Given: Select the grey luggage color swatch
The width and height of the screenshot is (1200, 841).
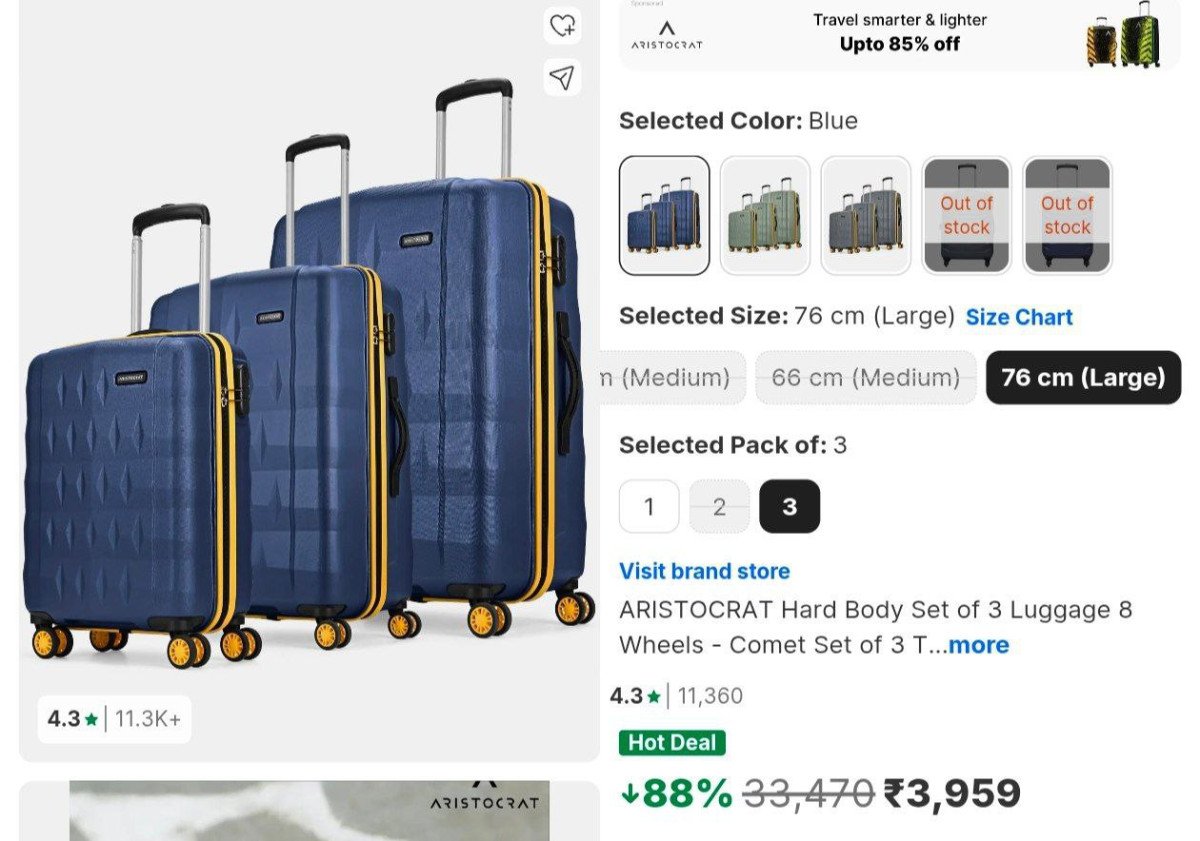Looking at the screenshot, I should pos(866,215).
